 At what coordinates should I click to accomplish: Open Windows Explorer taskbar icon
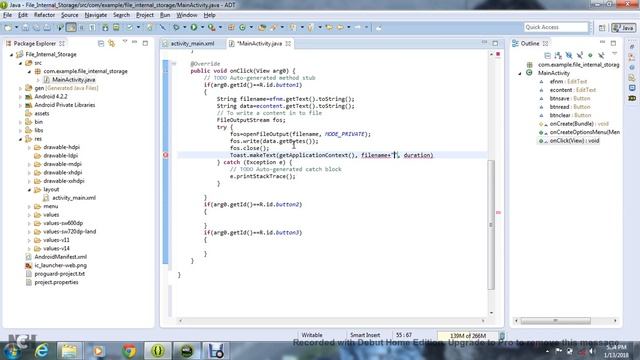tap(69, 351)
